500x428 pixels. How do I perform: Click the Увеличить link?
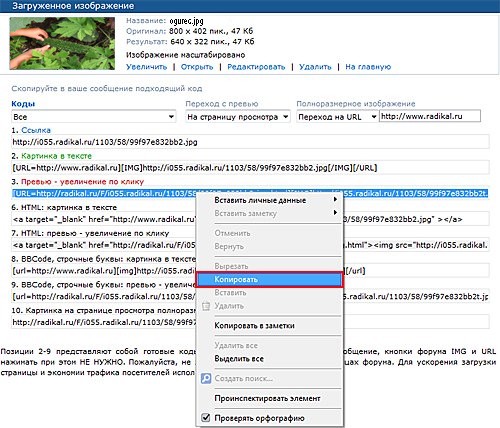[147, 67]
